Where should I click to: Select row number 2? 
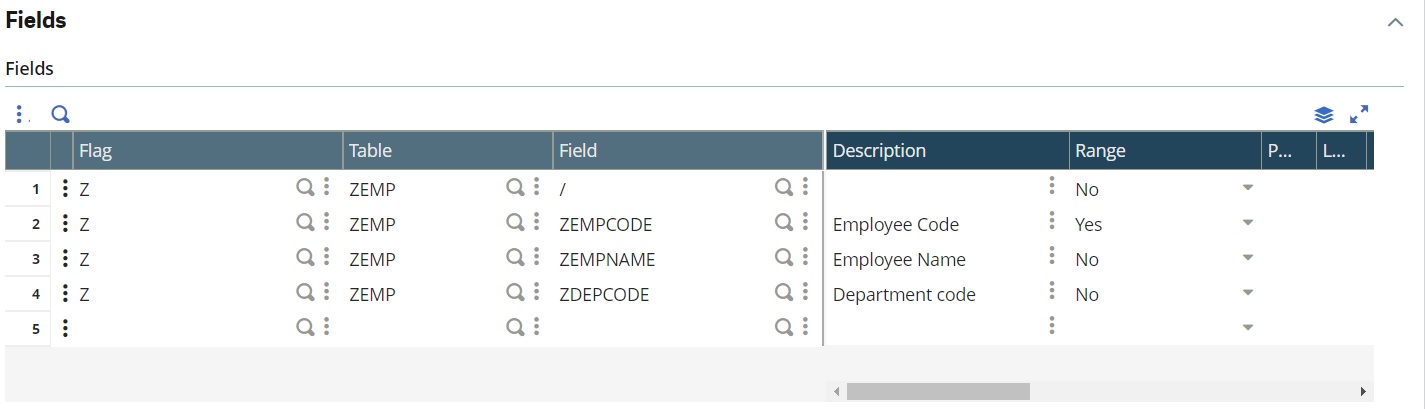(35, 225)
